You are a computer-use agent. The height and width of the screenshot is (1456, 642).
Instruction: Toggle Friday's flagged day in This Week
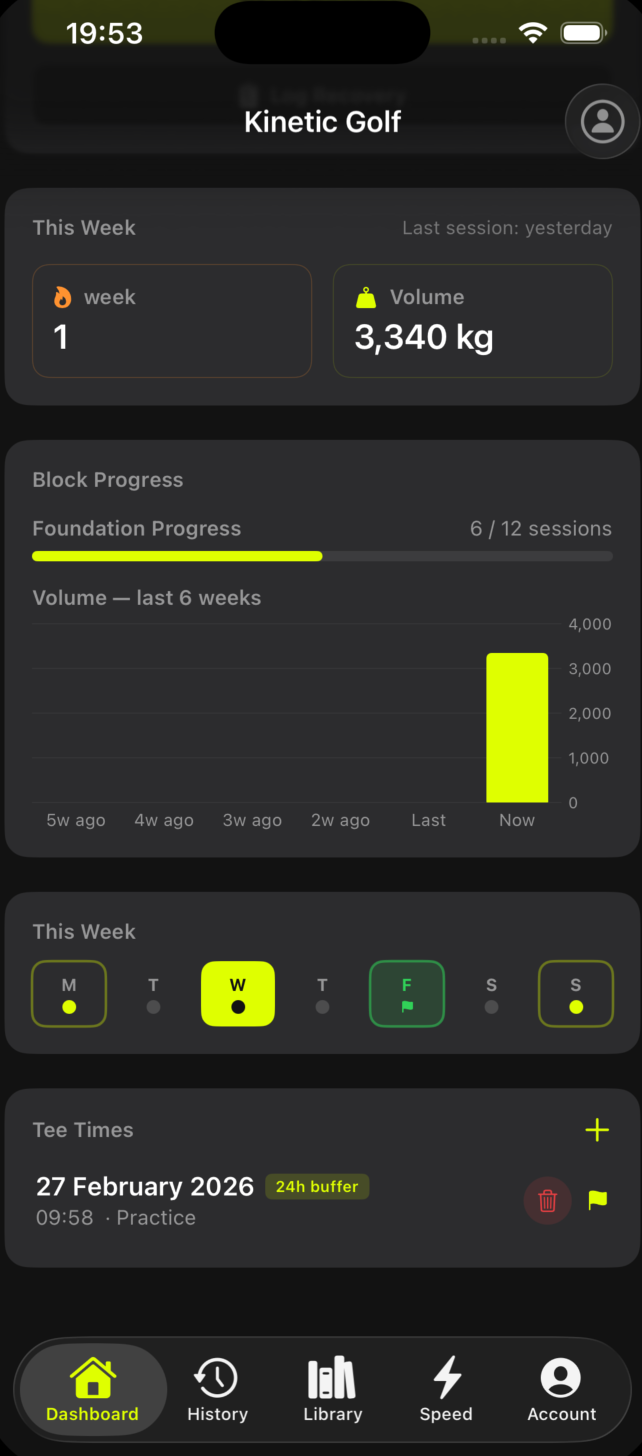pos(406,993)
